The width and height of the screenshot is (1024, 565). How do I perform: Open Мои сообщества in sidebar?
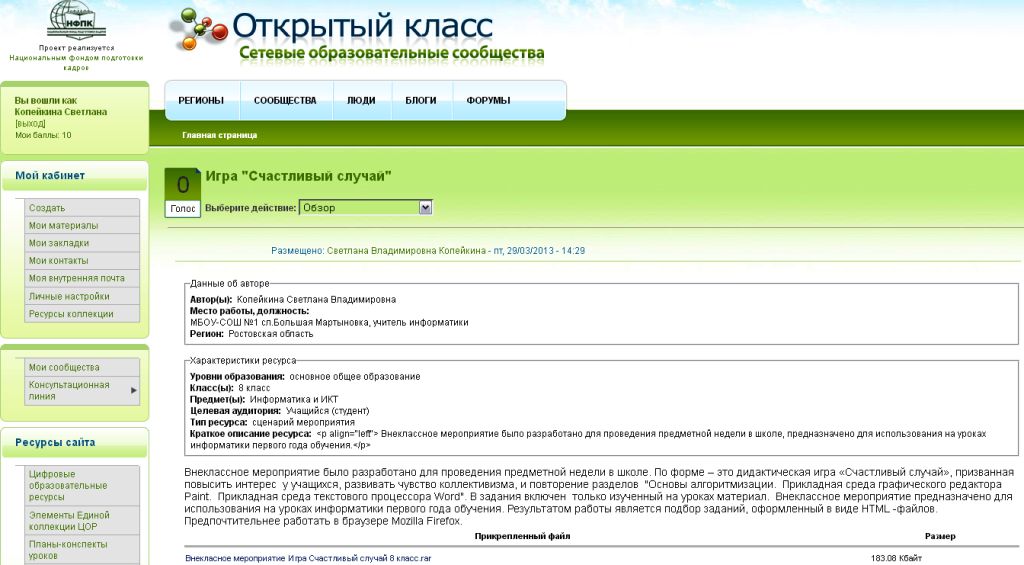tap(64, 367)
